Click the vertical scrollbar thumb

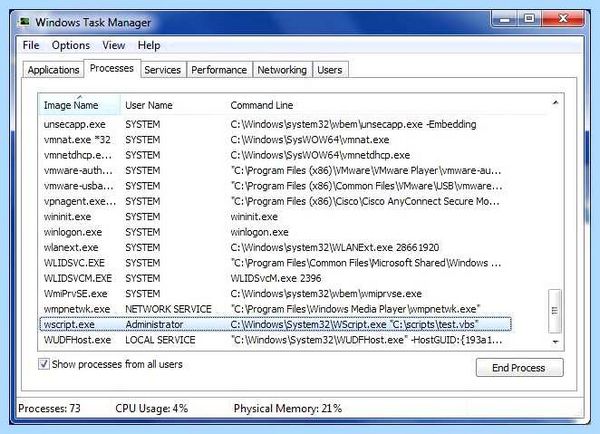point(555,310)
